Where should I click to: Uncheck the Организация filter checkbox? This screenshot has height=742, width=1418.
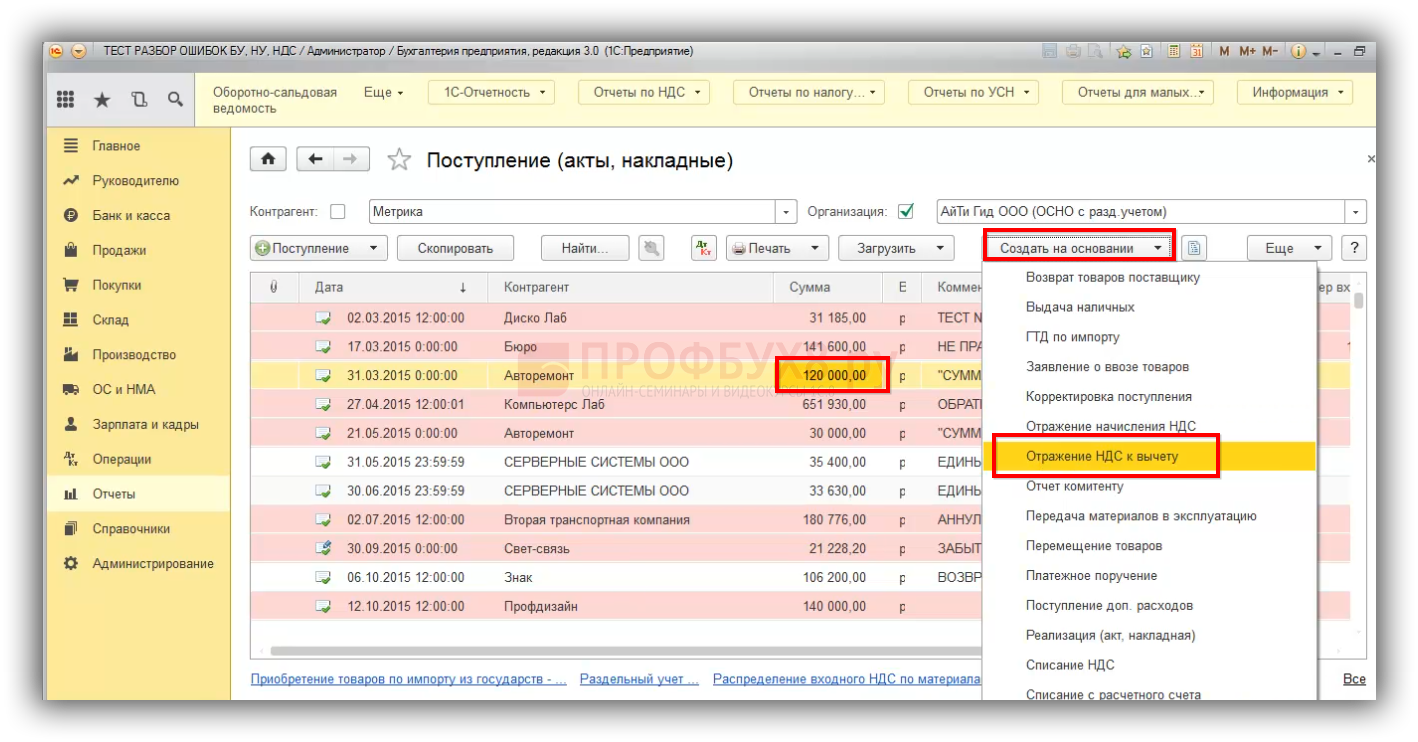(x=906, y=212)
